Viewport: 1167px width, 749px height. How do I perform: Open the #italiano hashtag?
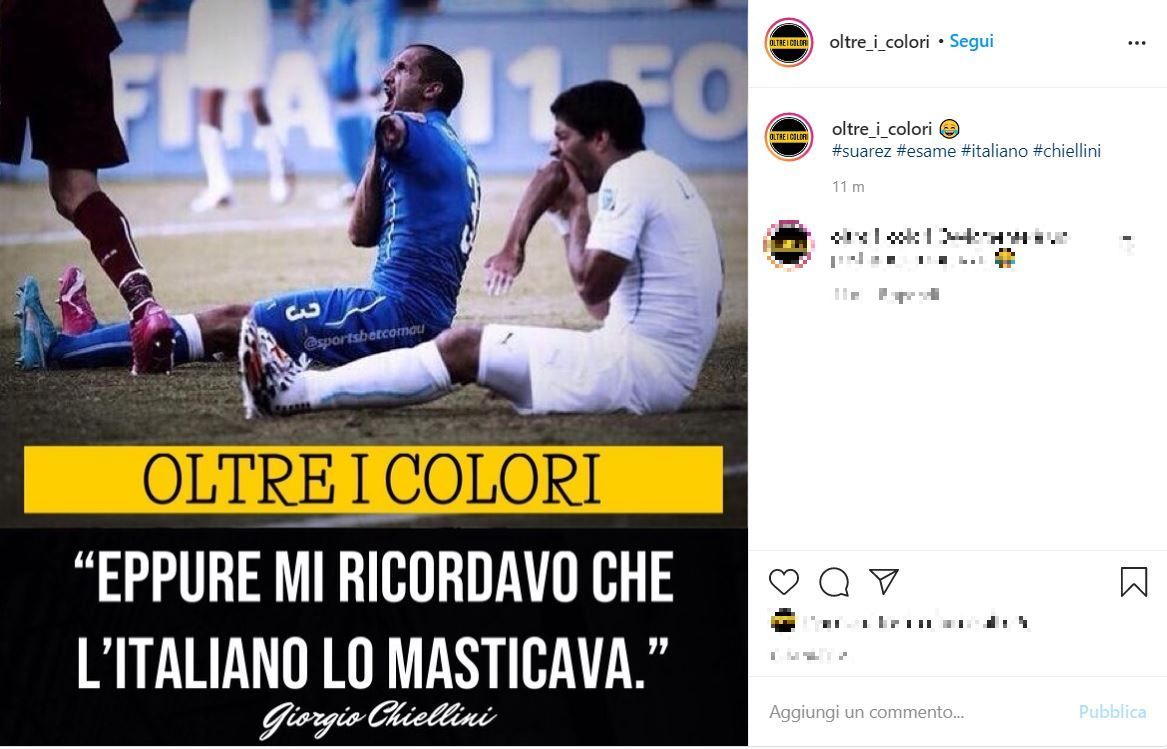(994, 151)
